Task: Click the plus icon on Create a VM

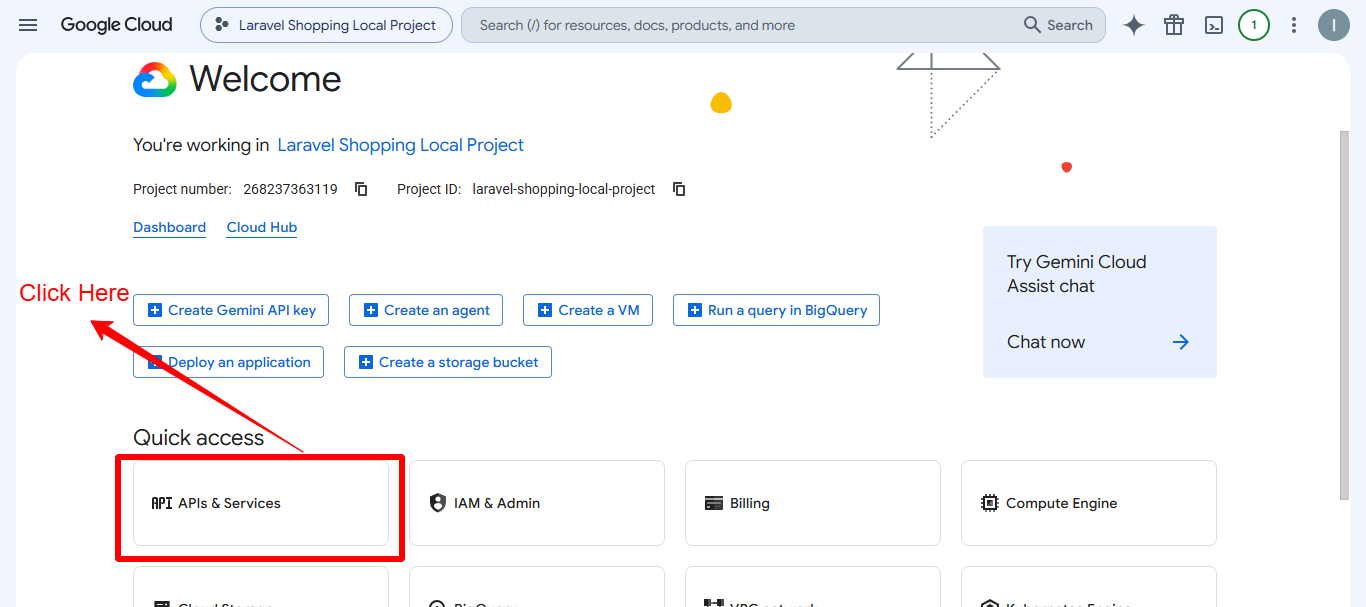Action: [x=545, y=310]
